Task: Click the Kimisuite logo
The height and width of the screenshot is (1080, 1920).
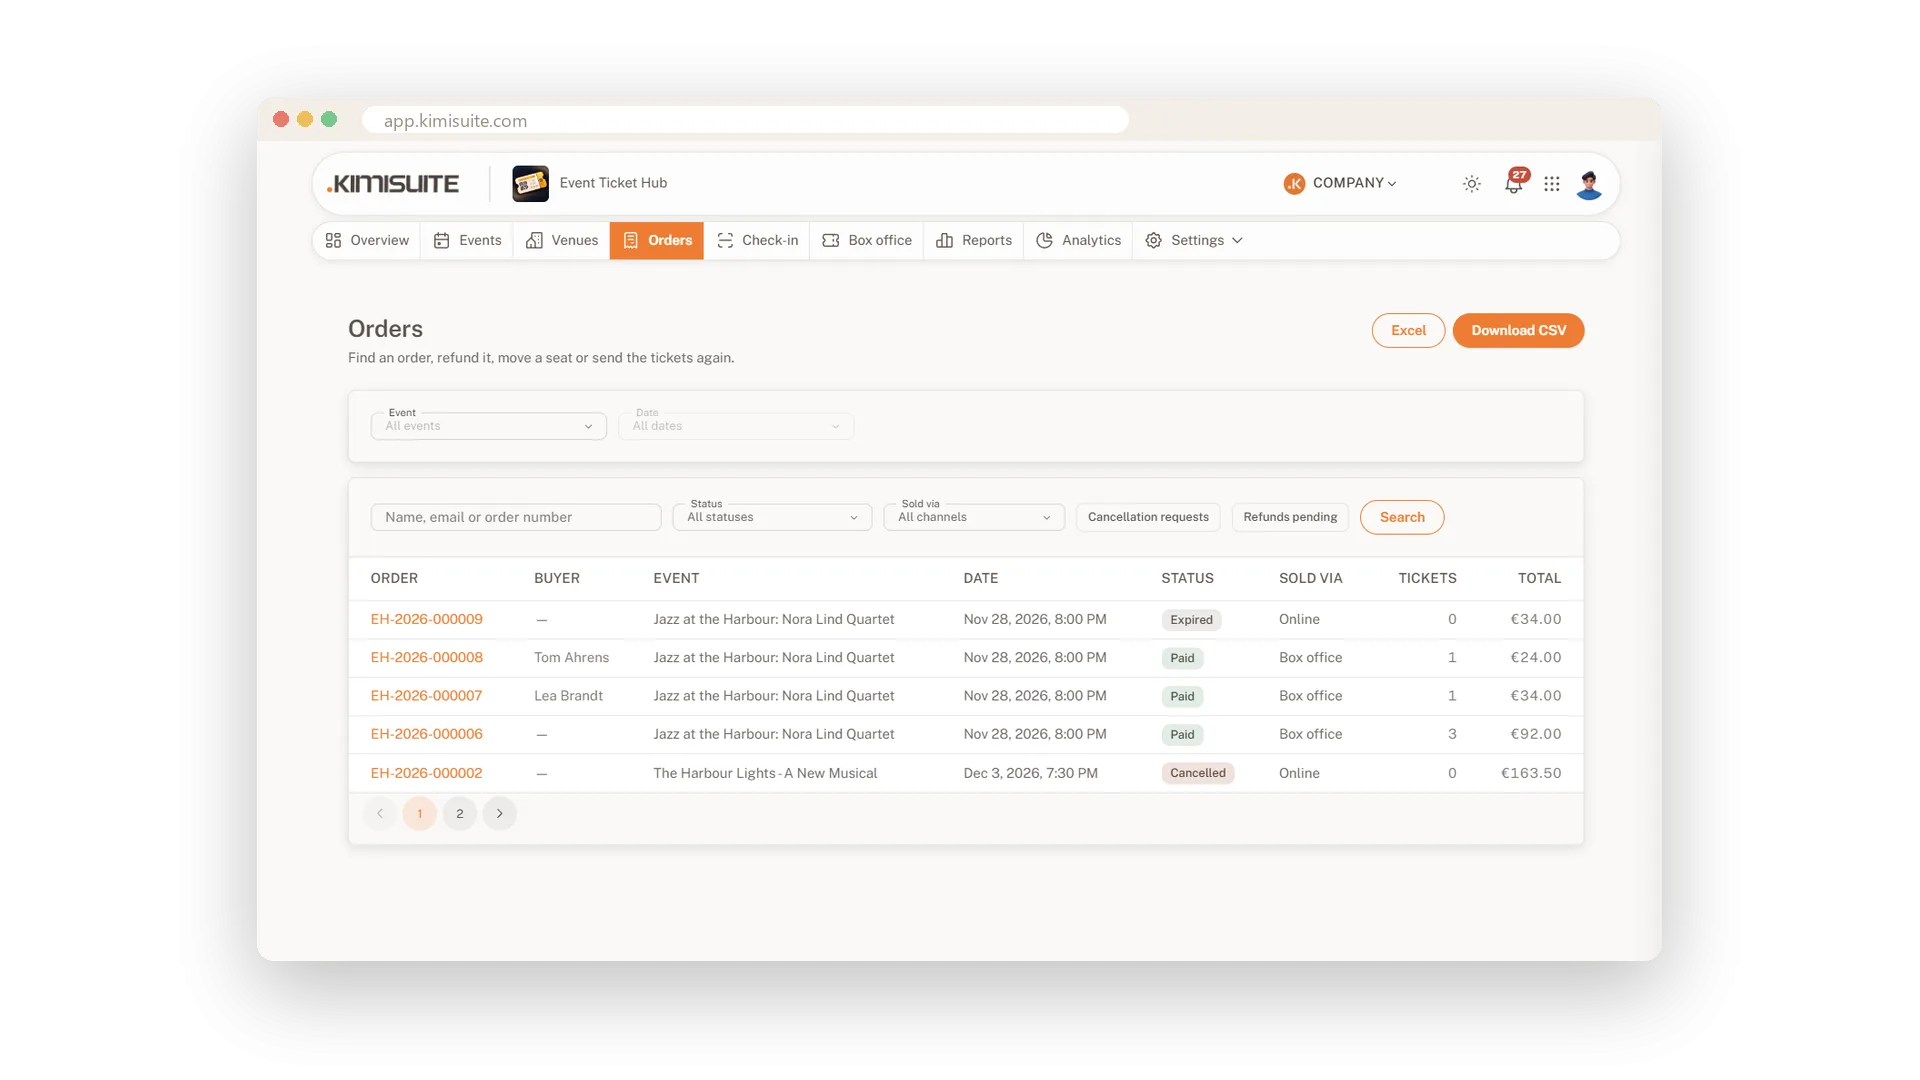Action: [x=393, y=184]
